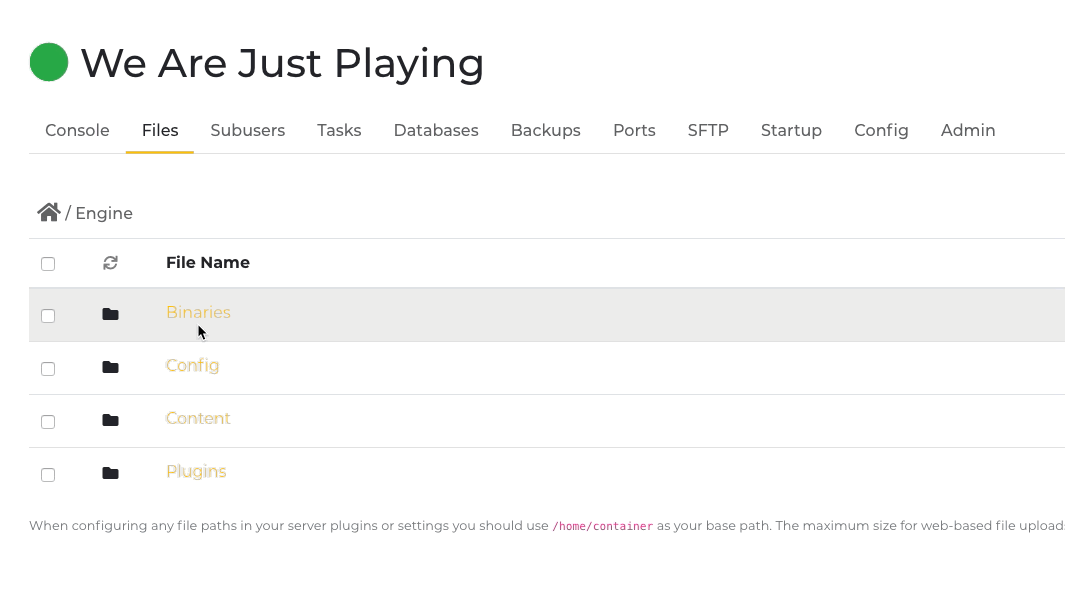
Task: Check the Binaries row checkbox
Action: point(48,316)
